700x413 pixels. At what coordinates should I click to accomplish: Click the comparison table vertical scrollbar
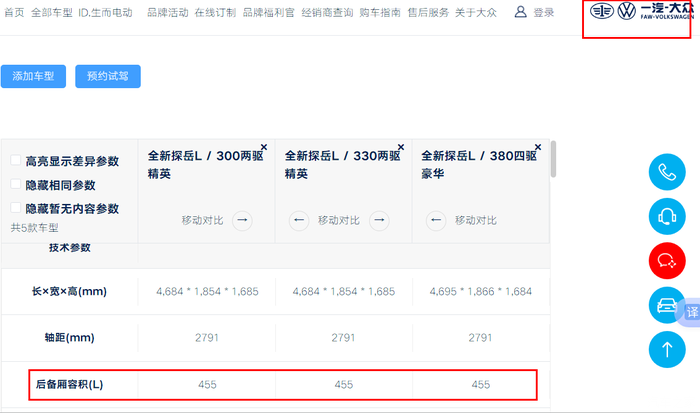(553, 160)
